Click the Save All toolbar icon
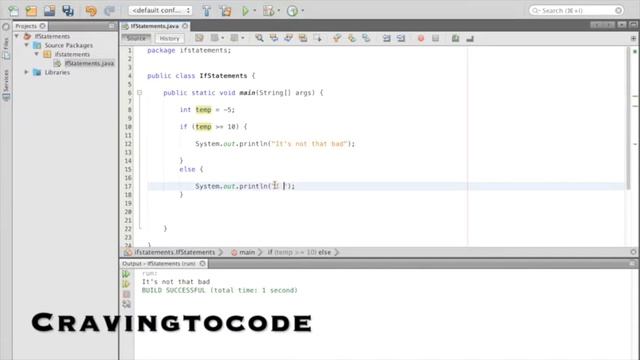Viewport: 640px width, 360px height. click(68, 11)
